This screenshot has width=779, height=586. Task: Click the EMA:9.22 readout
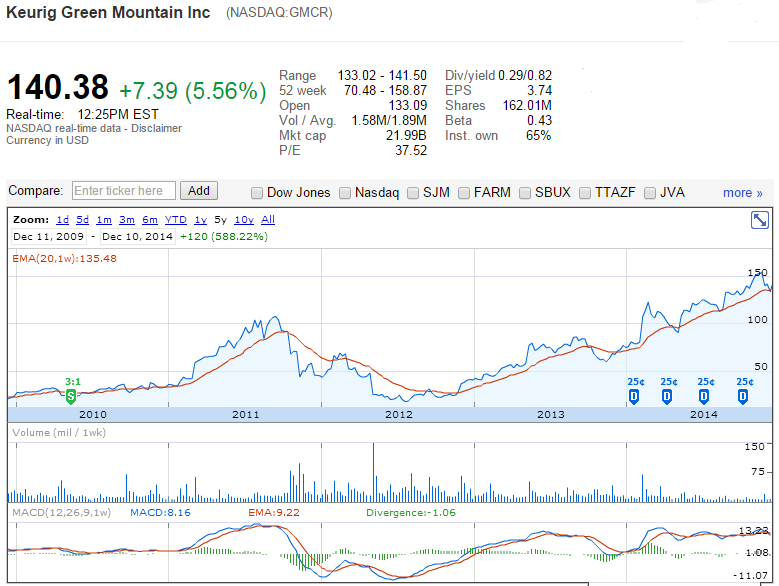274,513
